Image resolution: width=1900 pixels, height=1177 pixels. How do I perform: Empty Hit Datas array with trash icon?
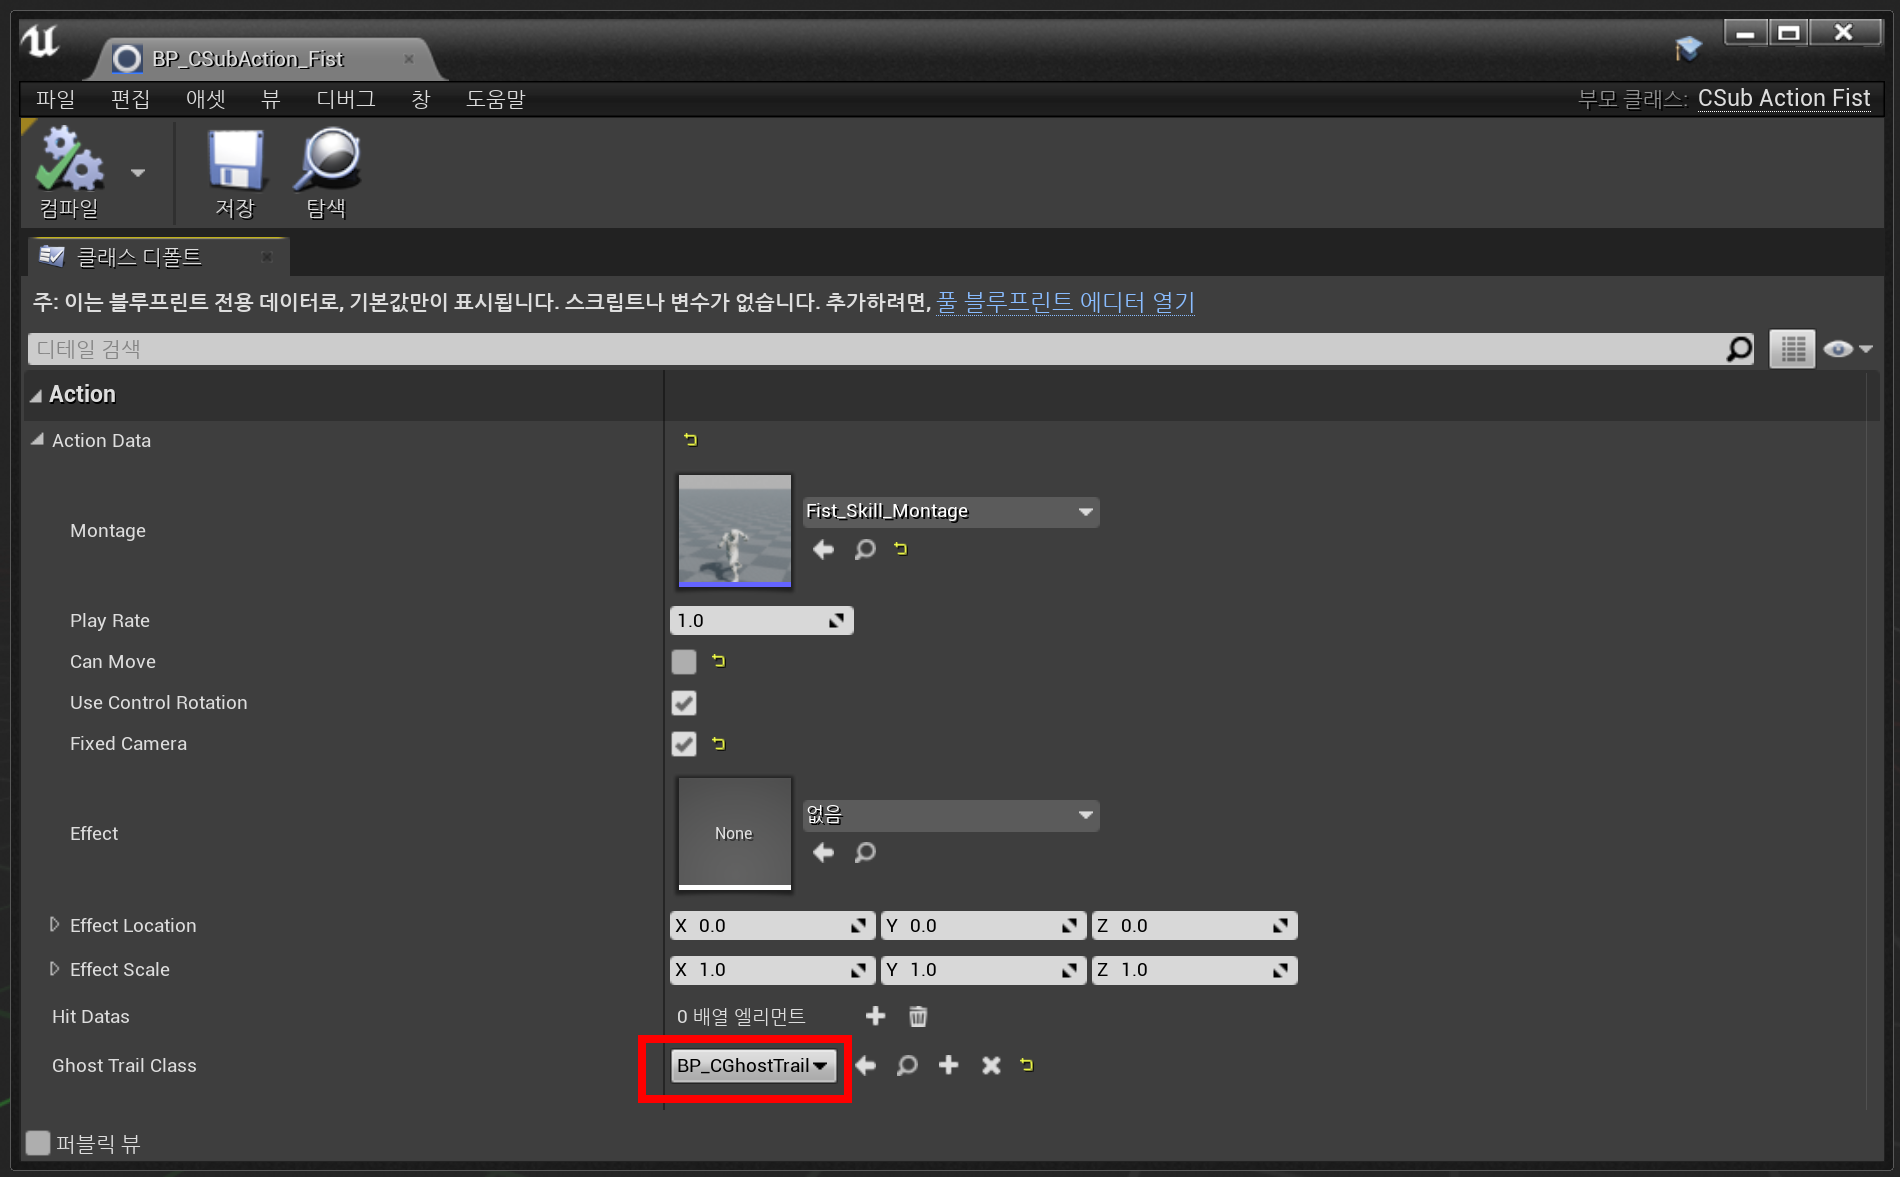(918, 1017)
